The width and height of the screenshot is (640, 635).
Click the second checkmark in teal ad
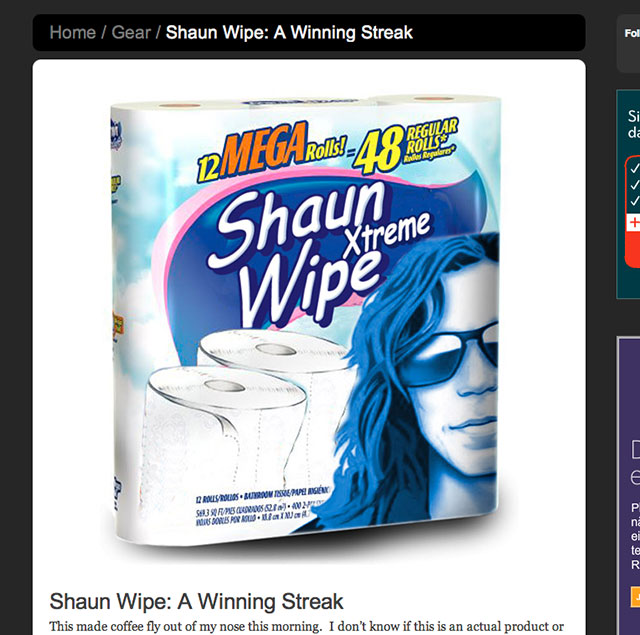coord(635,184)
